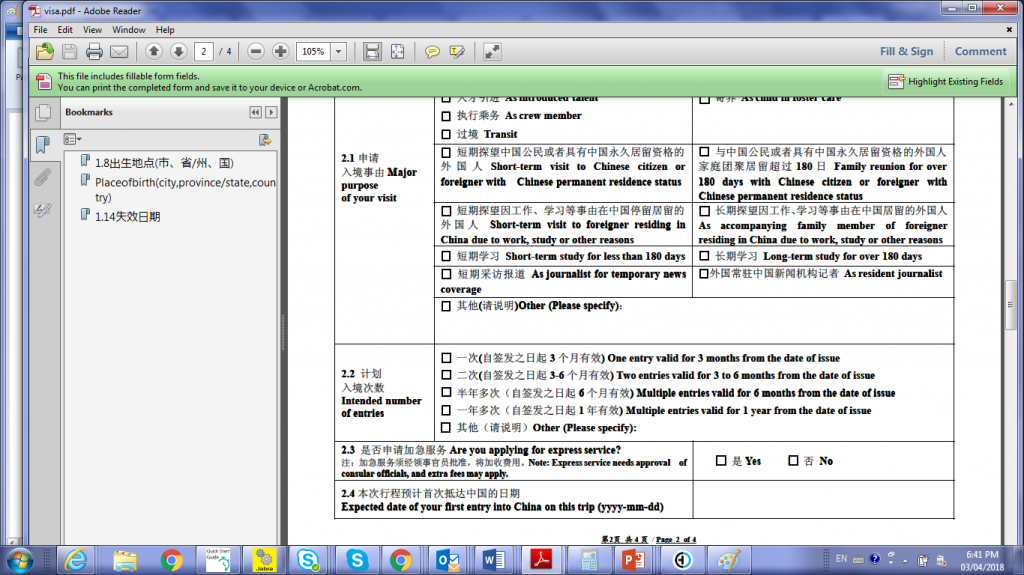Switch to read mode using the expand arrows icon
Image resolution: width=1024 pixels, height=575 pixels.
coord(492,51)
